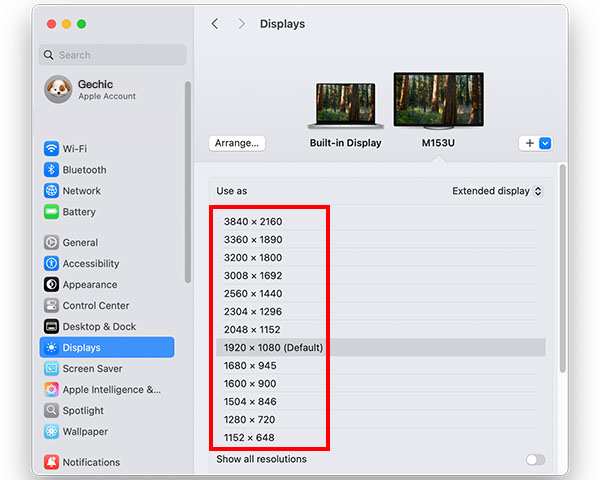Select resolution 3200 × 1800
600x480 pixels.
(381, 257)
